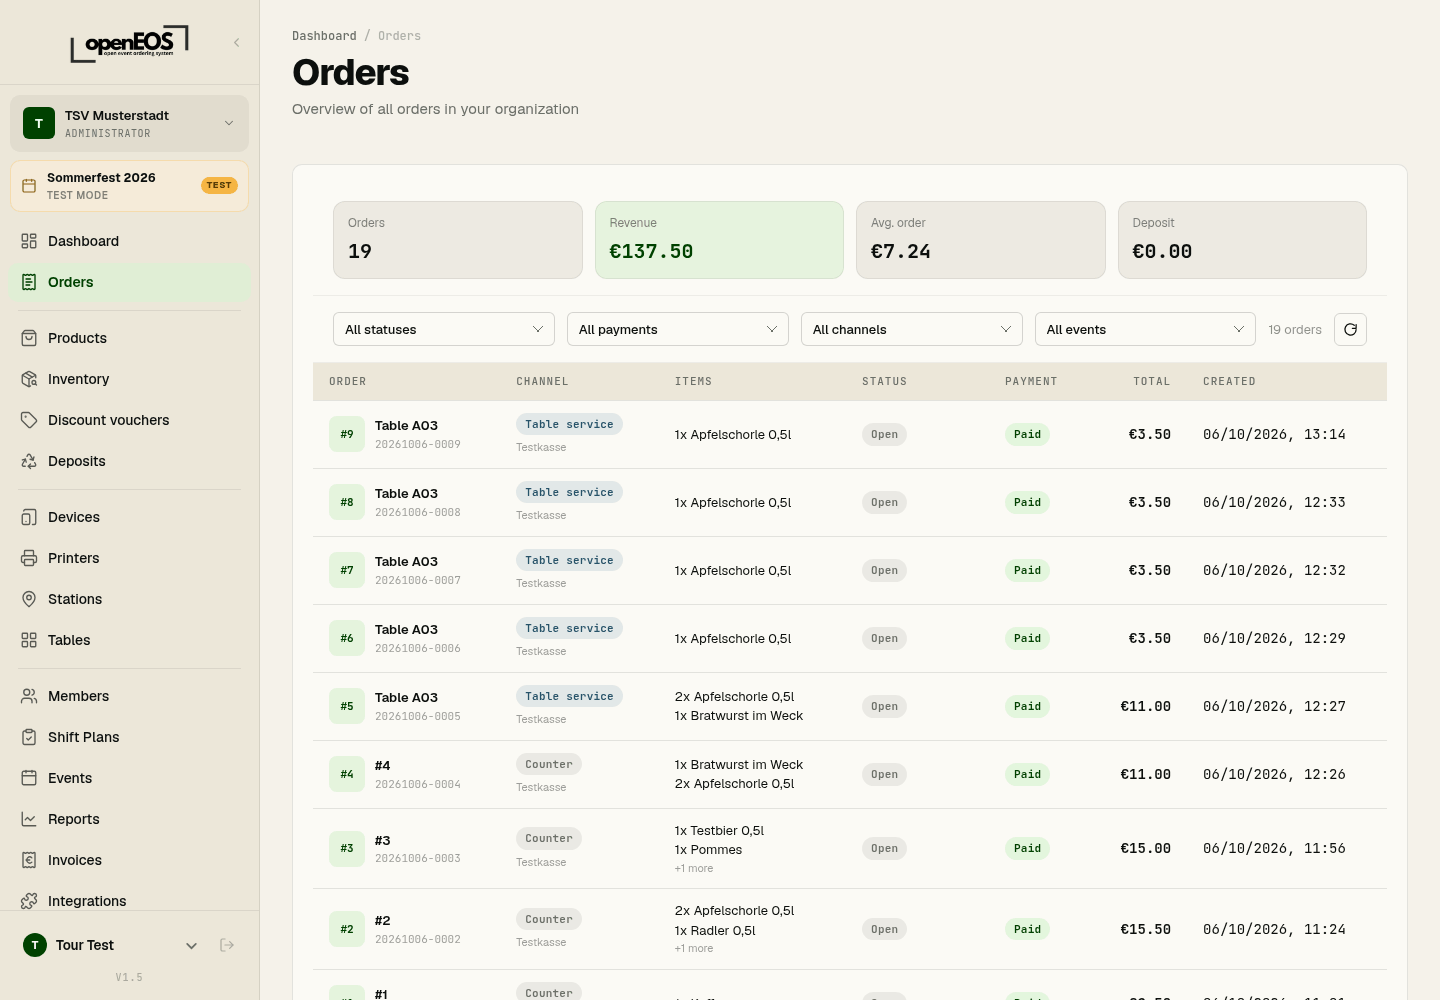This screenshot has height=1000, width=1440.
Task: Expand the TSV Musterstadt organization switcher
Action: (x=129, y=123)
